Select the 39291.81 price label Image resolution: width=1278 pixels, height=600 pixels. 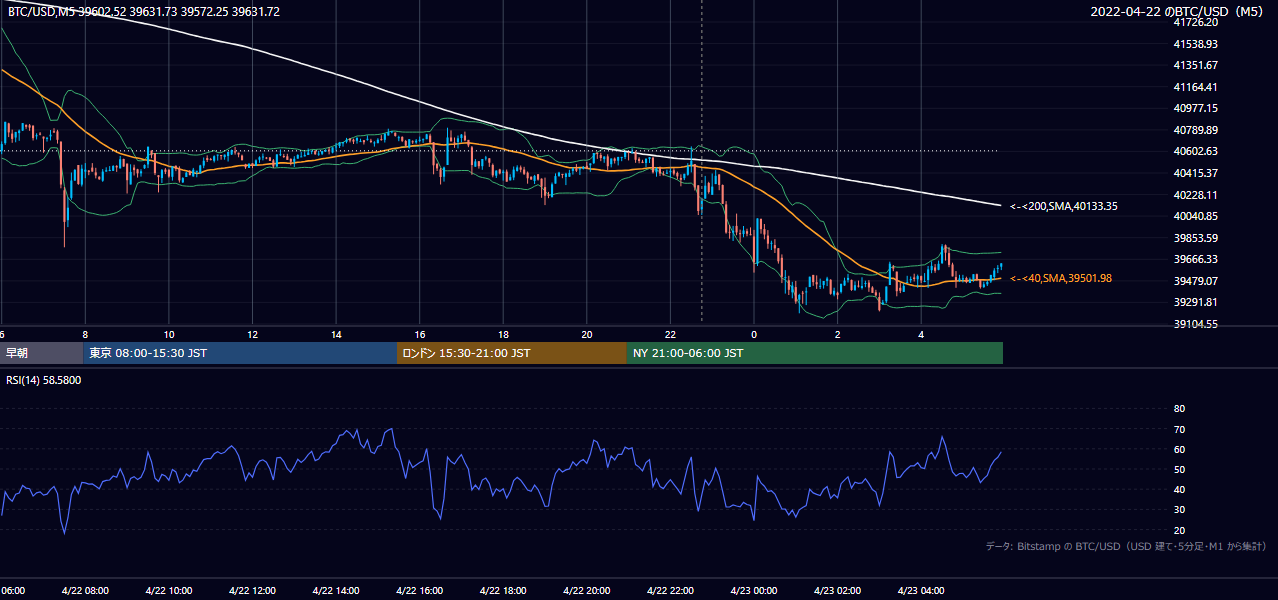pos(1195,302)
